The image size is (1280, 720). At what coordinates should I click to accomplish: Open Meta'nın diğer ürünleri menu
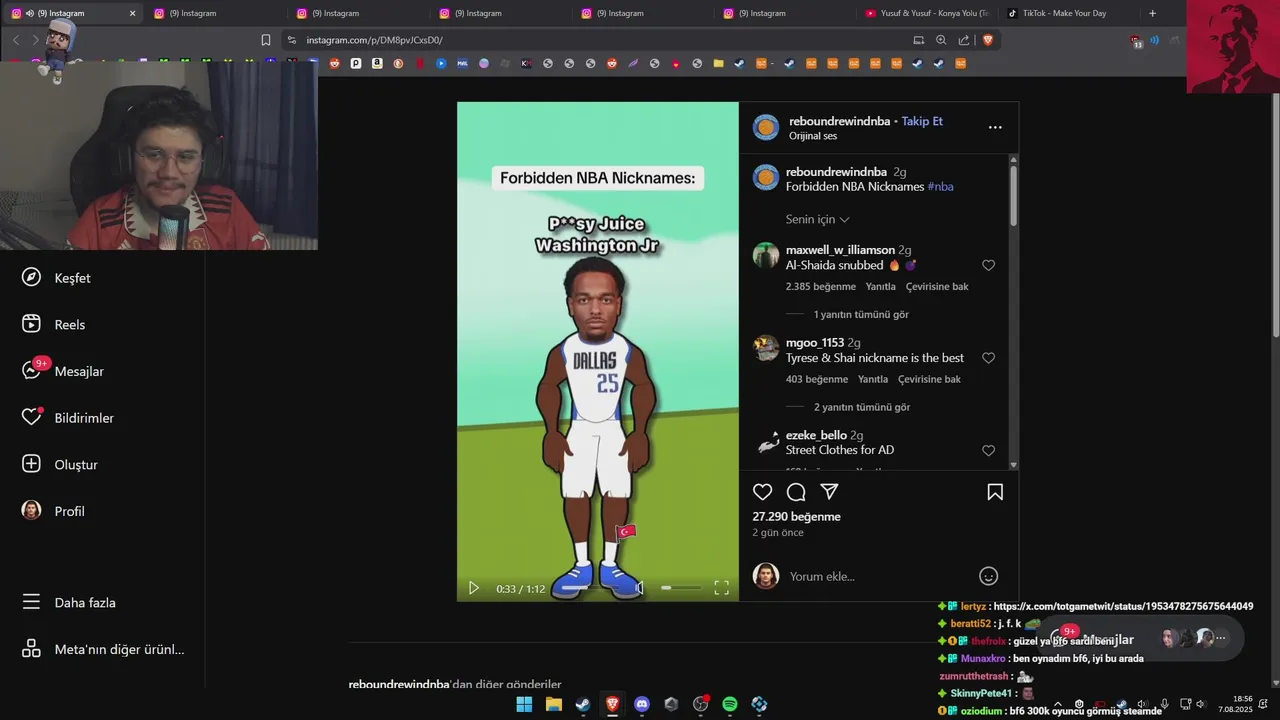pyautogui.click(x=103, y=649)
